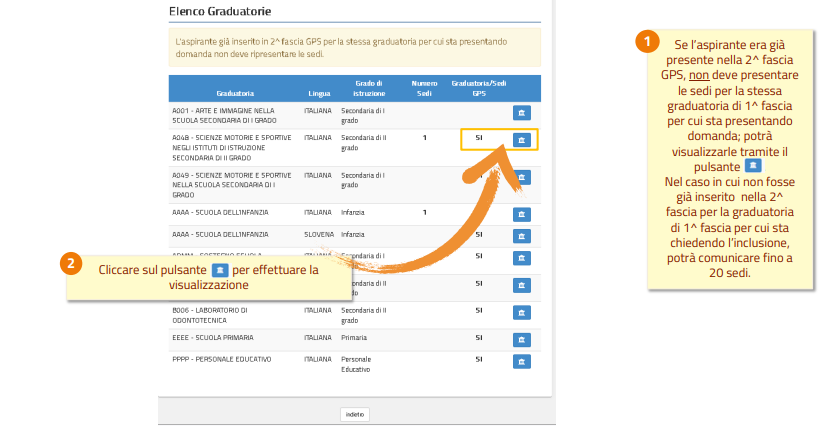Image resolution: width=822 pixels, height=436 pixels.
Task: Click the sedi icon in the A048 Scienze Motorie row
Action: [x=522, y=140]
